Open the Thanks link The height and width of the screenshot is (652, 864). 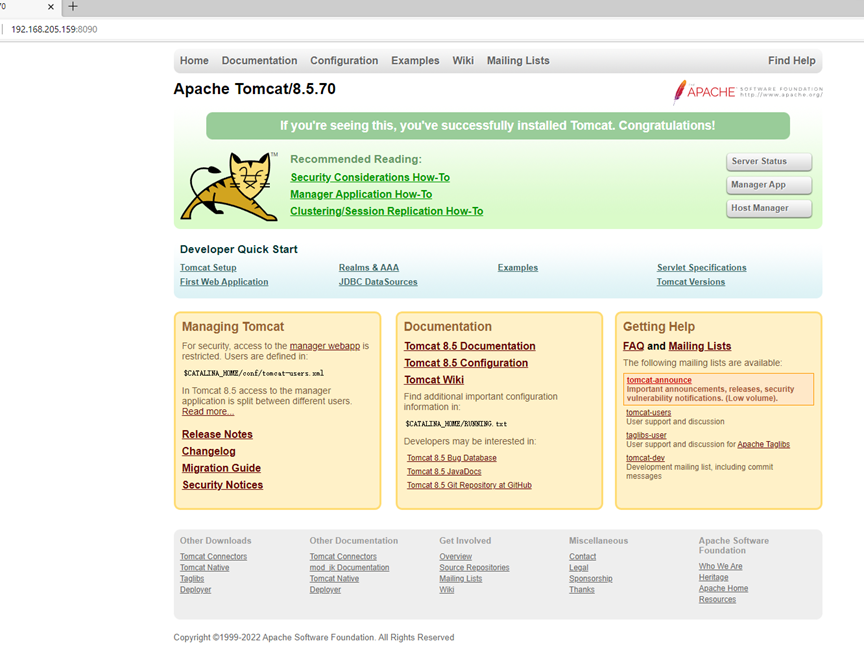[x=582, y=590]
